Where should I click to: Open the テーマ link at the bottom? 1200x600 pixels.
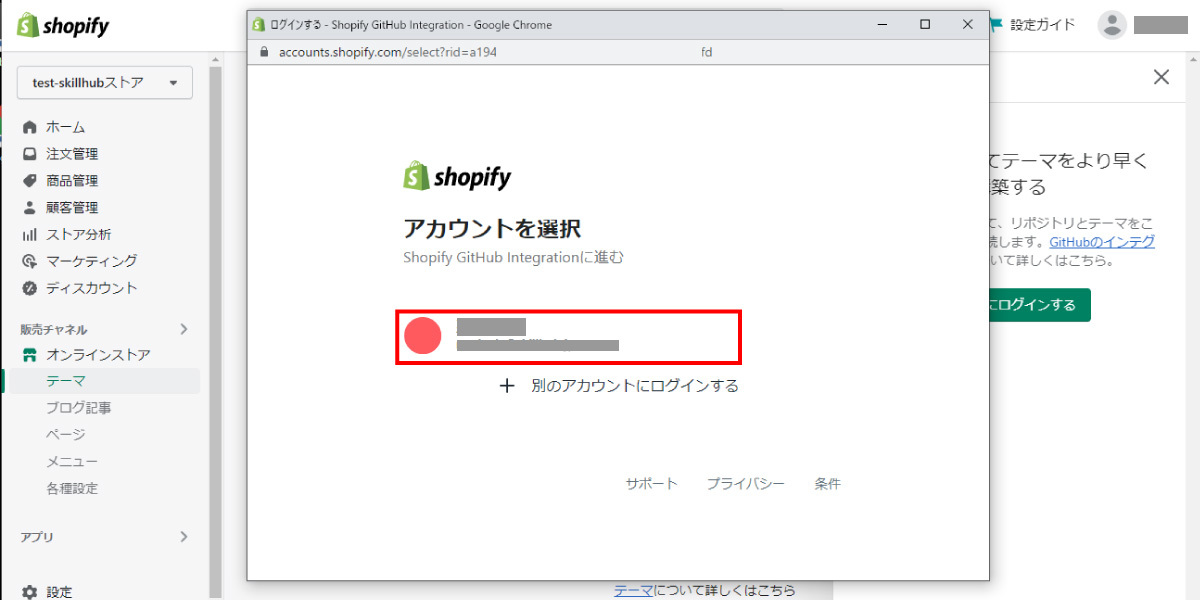pos(633,590)
